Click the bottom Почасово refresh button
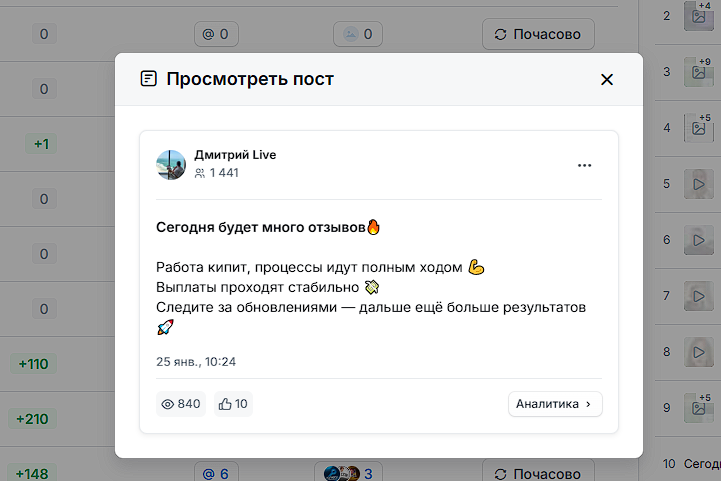Viewport: 721px width, 481px height. [x=538, y=473]
